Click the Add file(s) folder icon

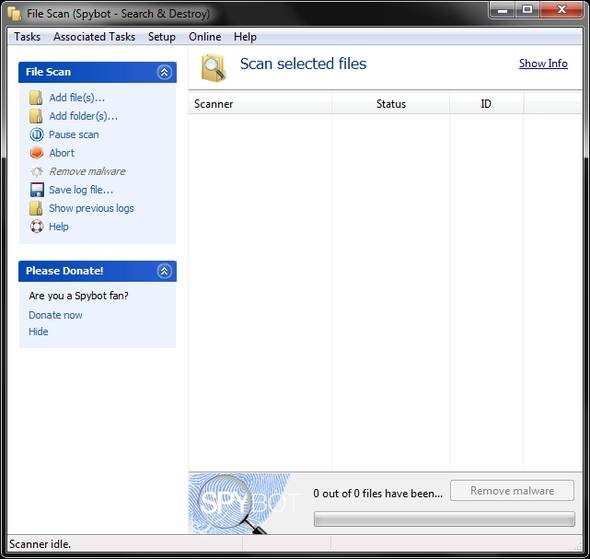point(36,98)
